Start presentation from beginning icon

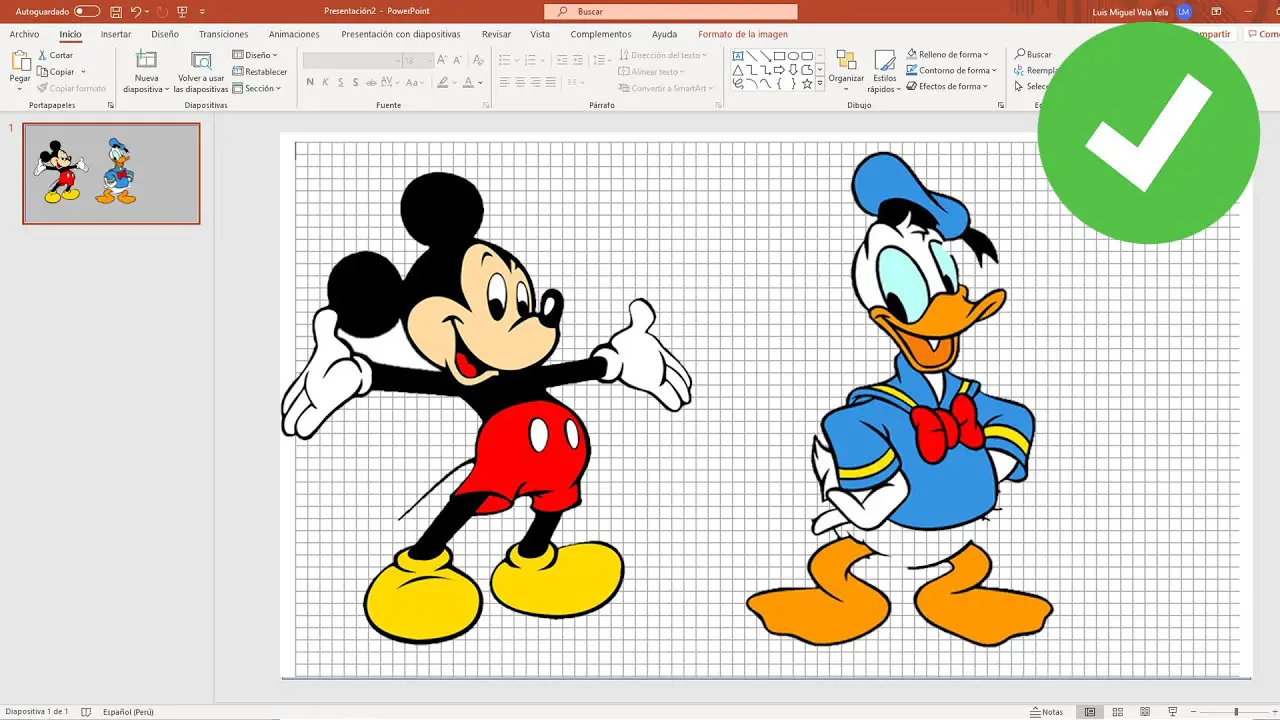click(181, 11)
